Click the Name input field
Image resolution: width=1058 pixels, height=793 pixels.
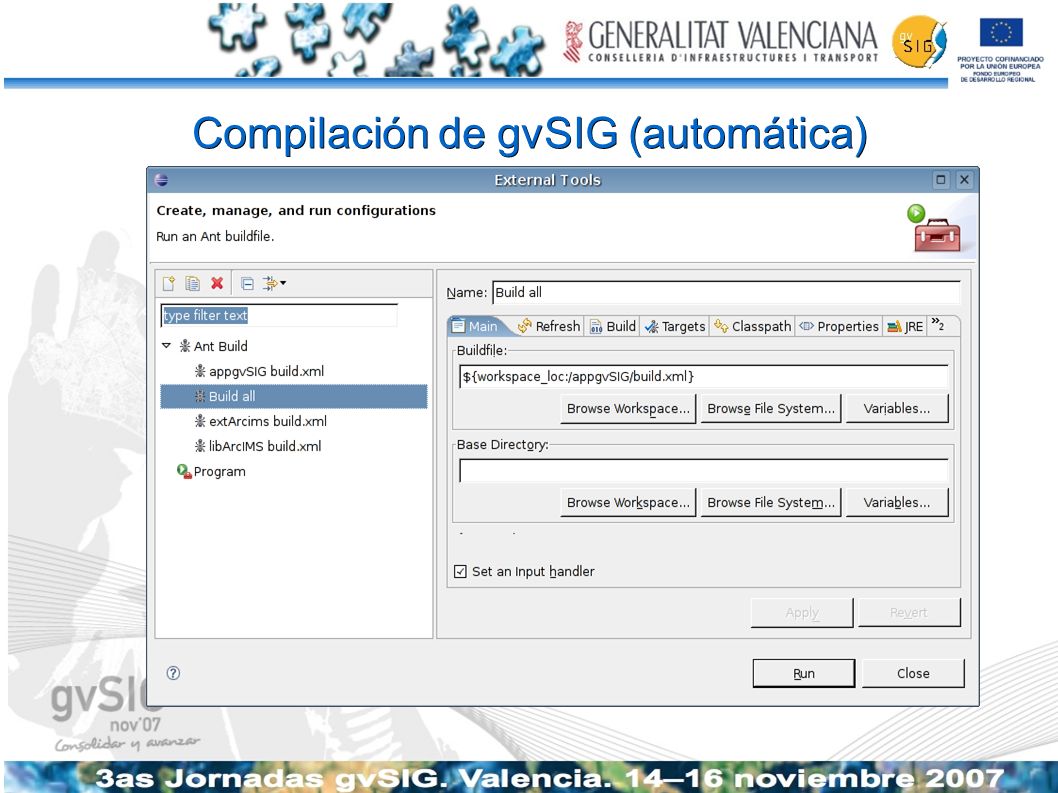tap(726, 292)
